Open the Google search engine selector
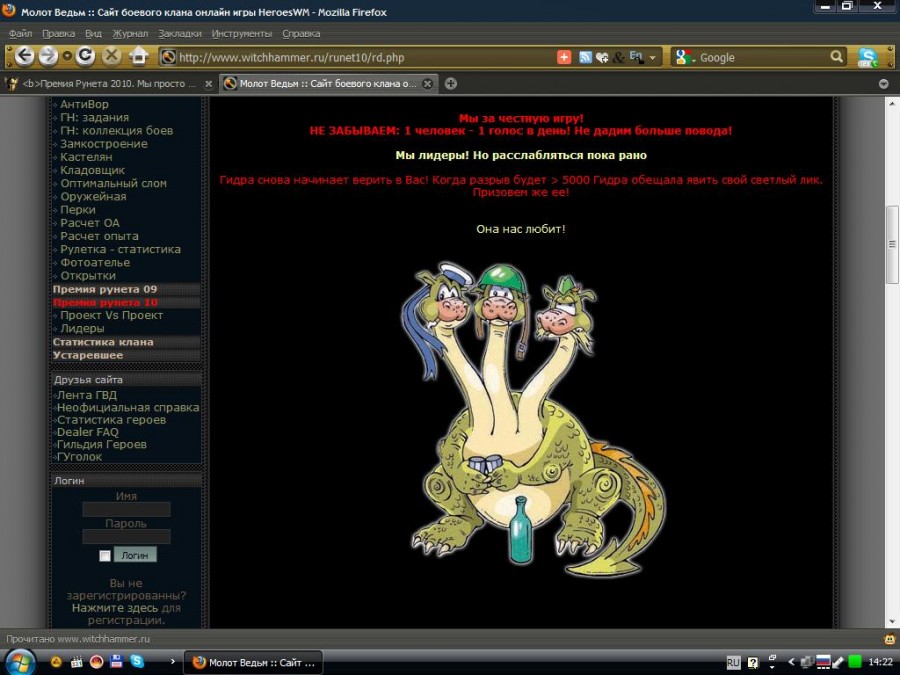 click(685, 57)
